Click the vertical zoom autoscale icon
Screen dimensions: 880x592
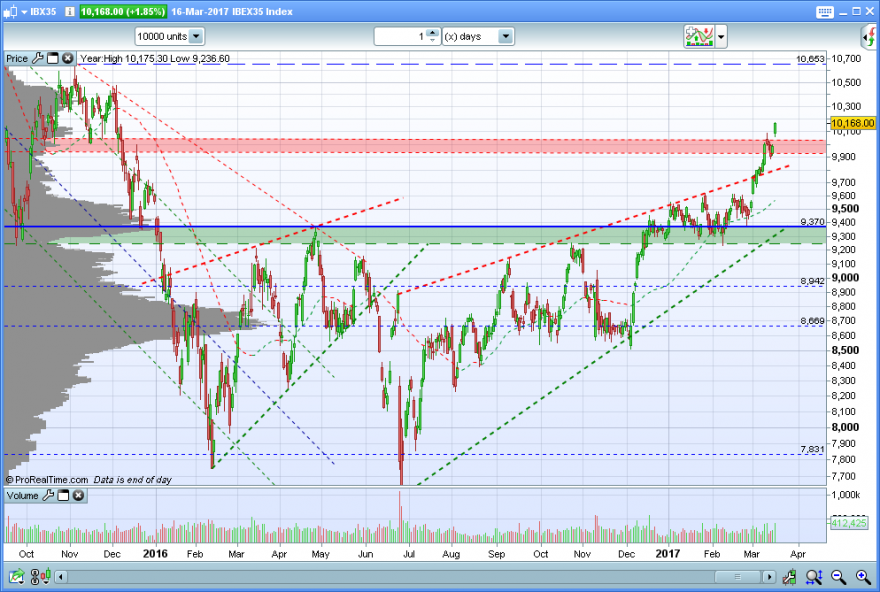(x=814, y=576)
